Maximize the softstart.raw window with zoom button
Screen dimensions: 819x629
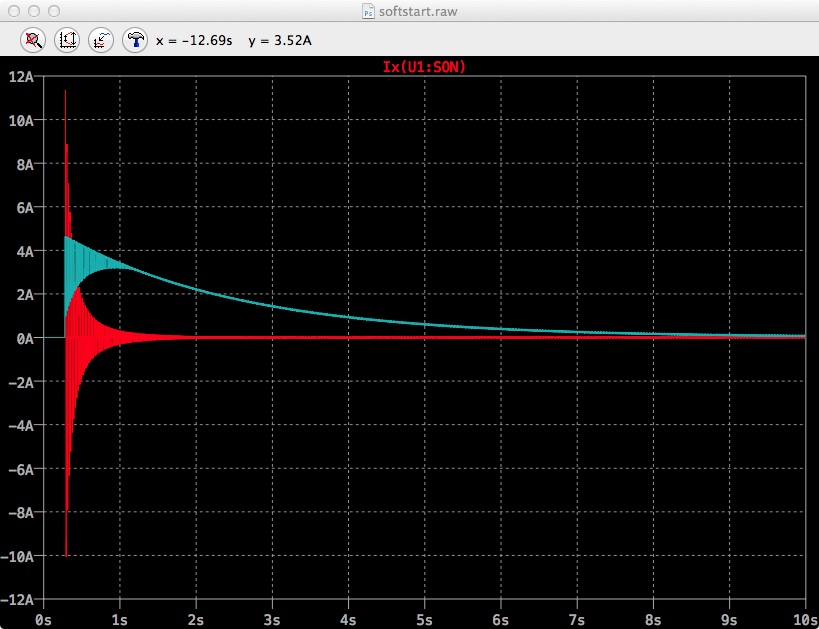(54, 11)
